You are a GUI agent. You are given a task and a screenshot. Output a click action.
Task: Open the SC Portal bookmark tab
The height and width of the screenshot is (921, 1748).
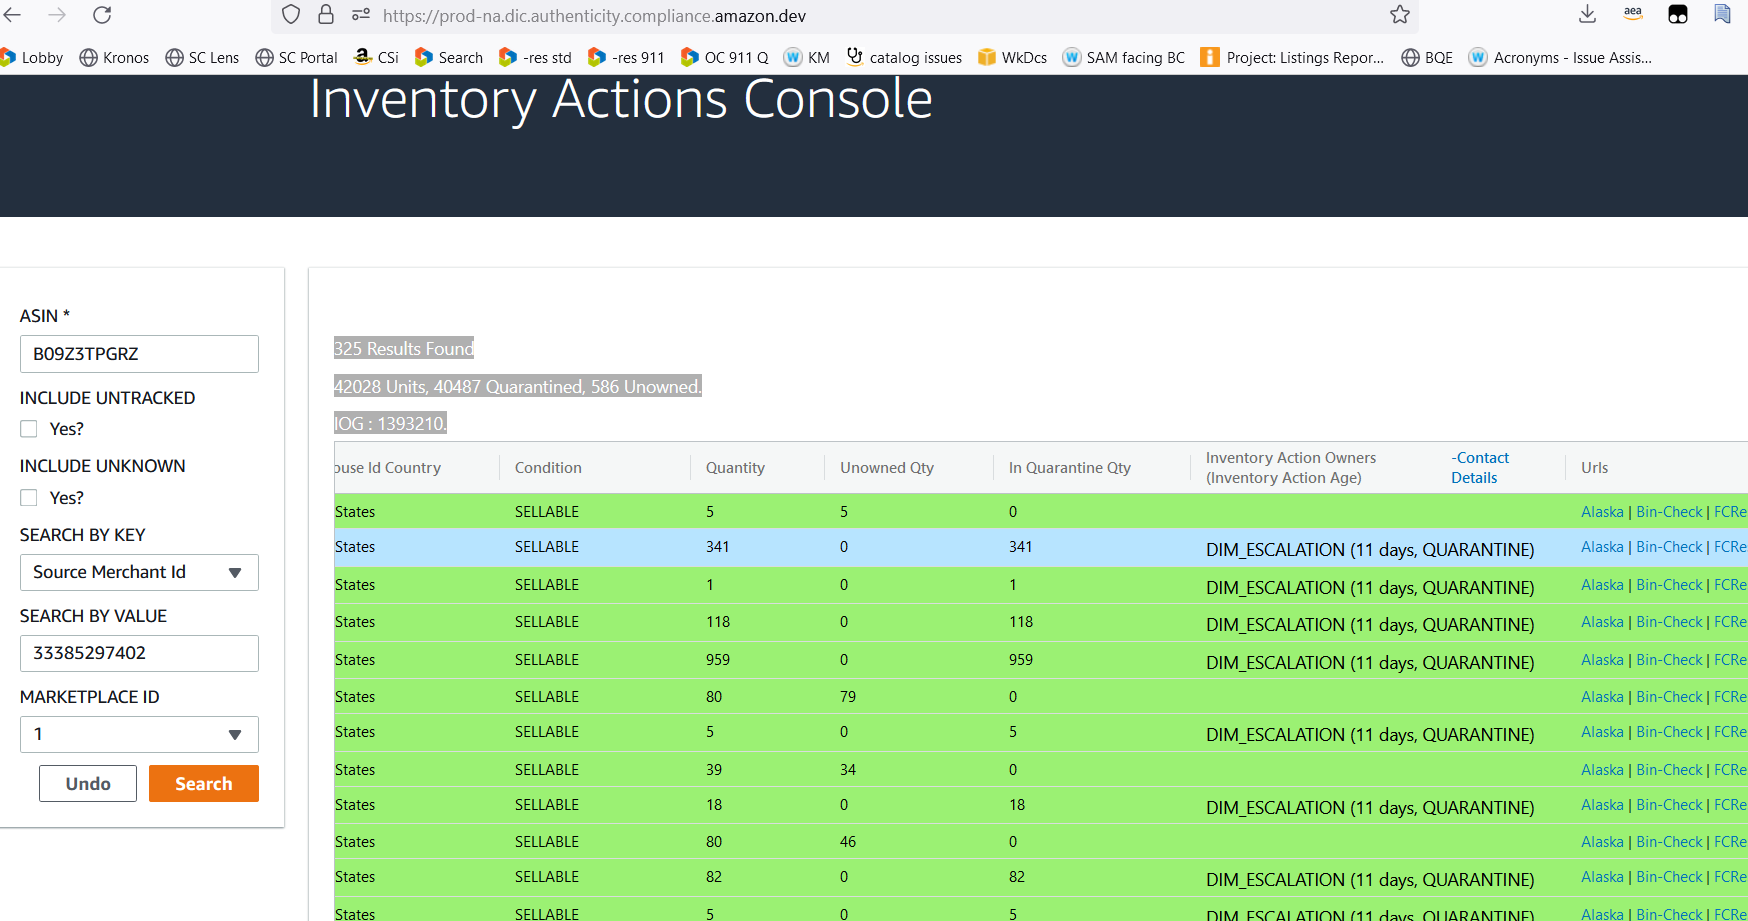[x=296, y=58]
